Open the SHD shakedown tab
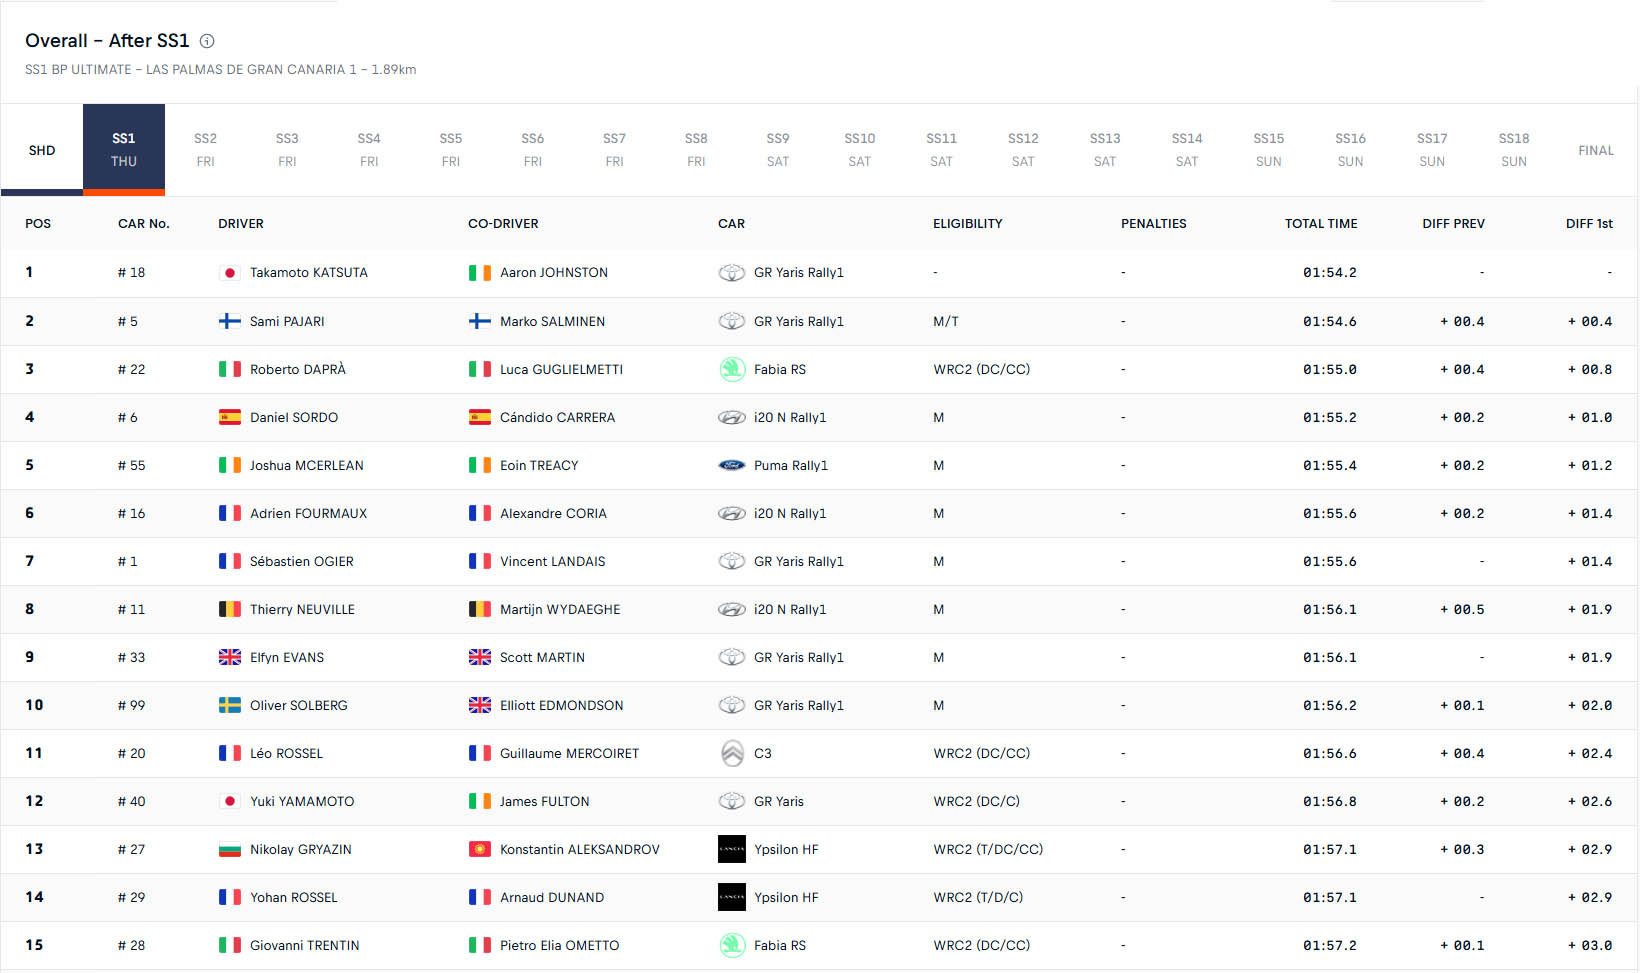The image size is (1640, 973). tap(42, 150)
